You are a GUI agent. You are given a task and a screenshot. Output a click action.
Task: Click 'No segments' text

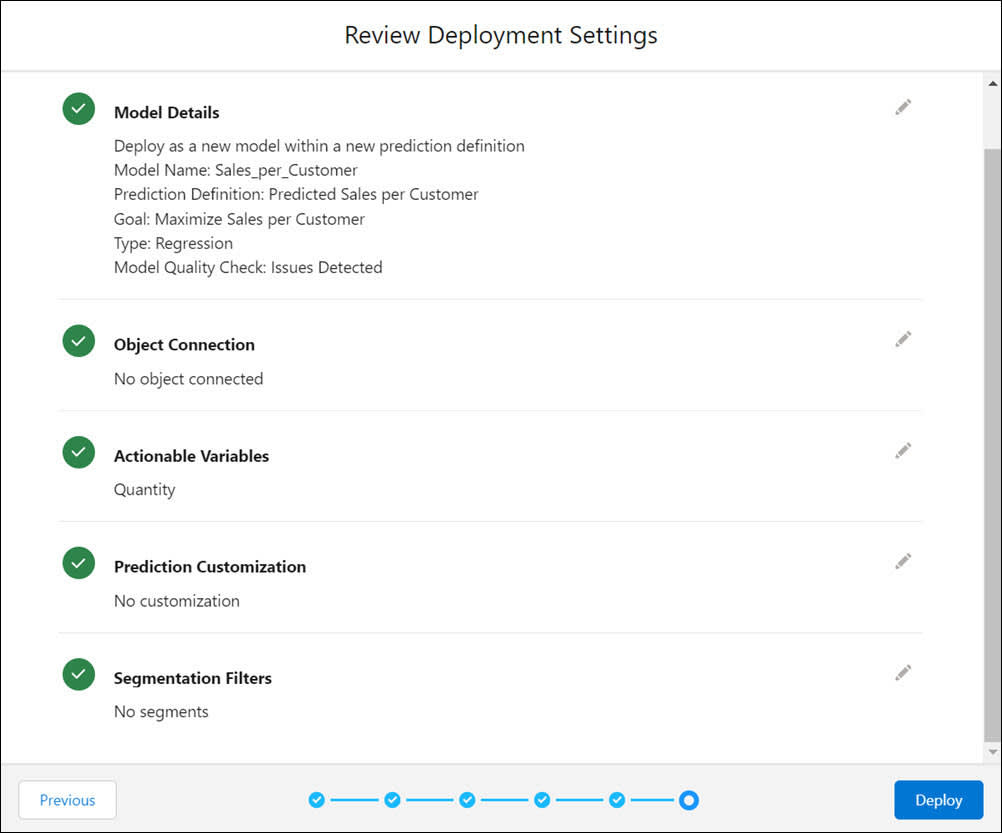point(161,712)
